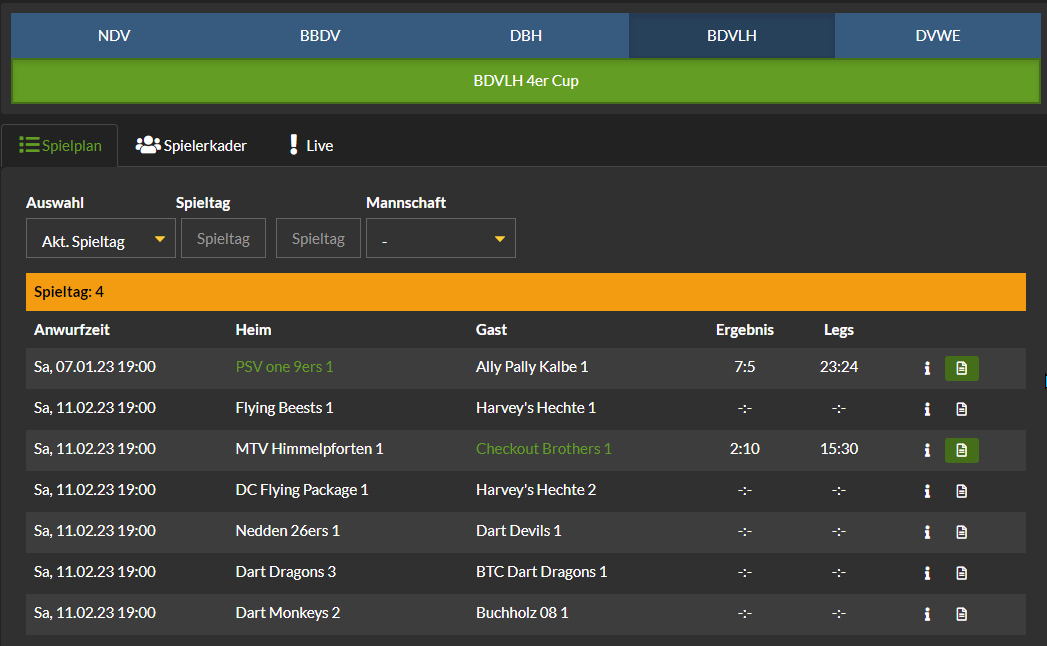Open report sheet for DC Flying Package 1

[962, 491]
